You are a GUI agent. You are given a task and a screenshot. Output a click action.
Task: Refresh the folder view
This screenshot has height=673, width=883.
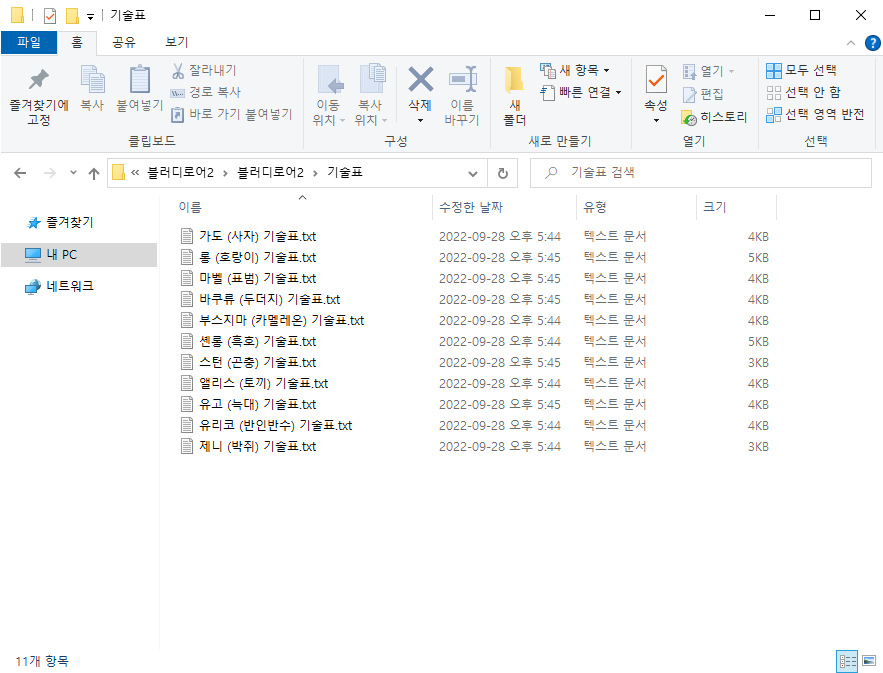click(503, 173)
